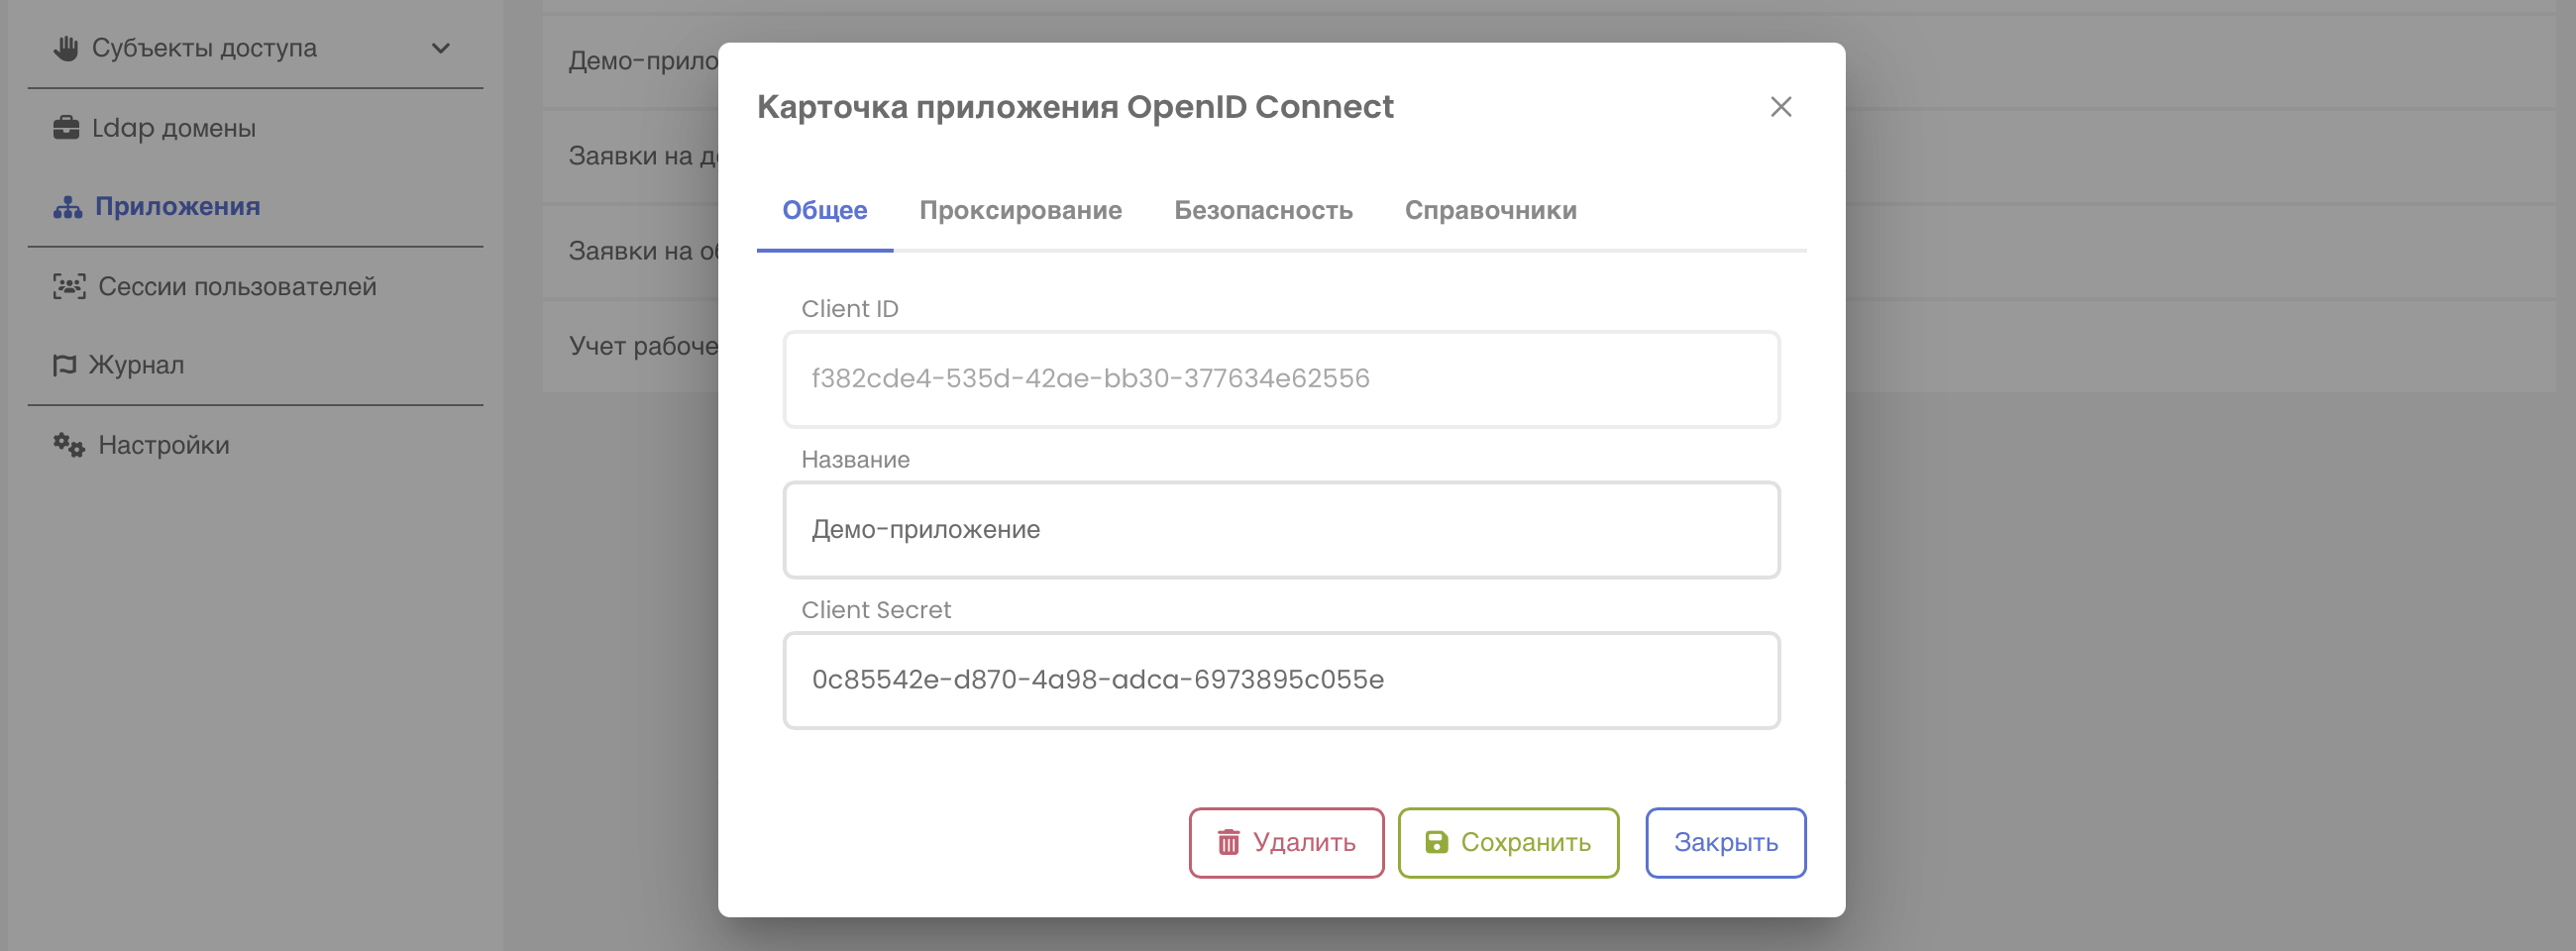Image resolution: width=2576 pixels, height=951 pixels.
Task: Click the Название label
Action: (x=855, y=460)
